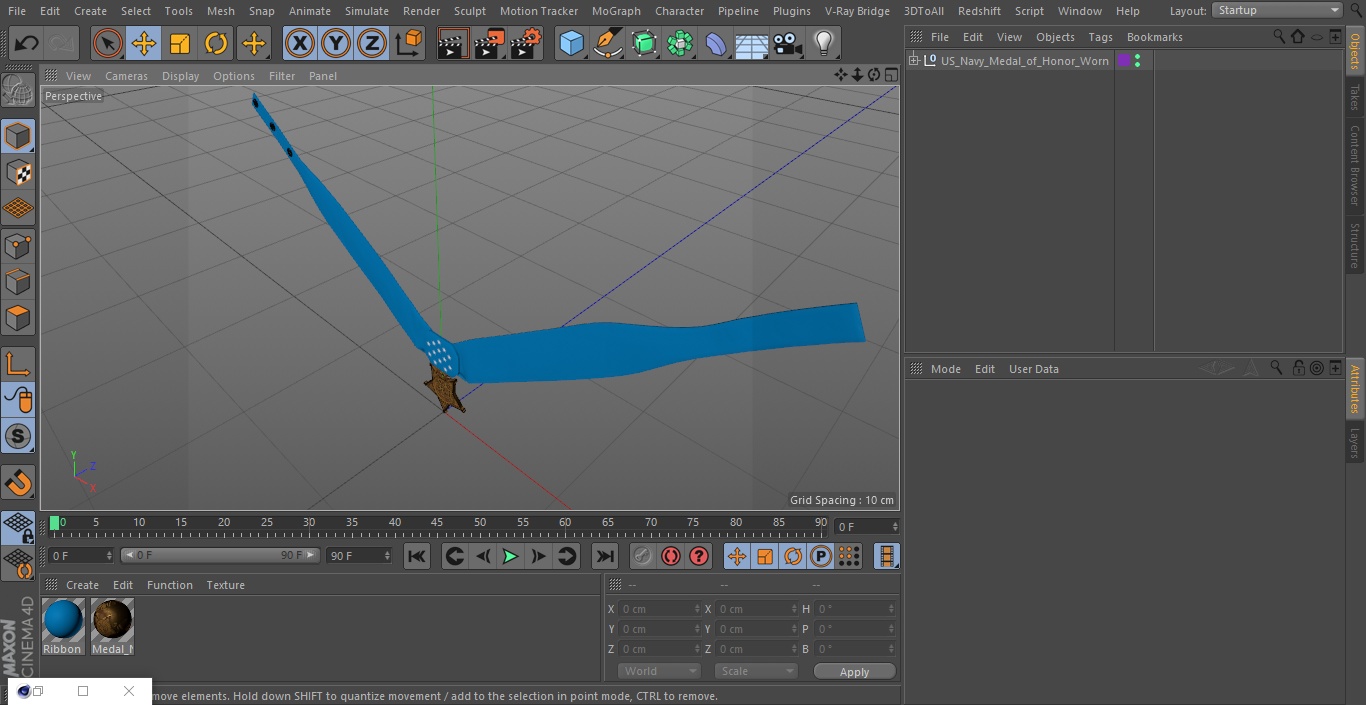Open Layout Startup dropdown
This screenshot has width=1366, height=705.
[1278, 10]
